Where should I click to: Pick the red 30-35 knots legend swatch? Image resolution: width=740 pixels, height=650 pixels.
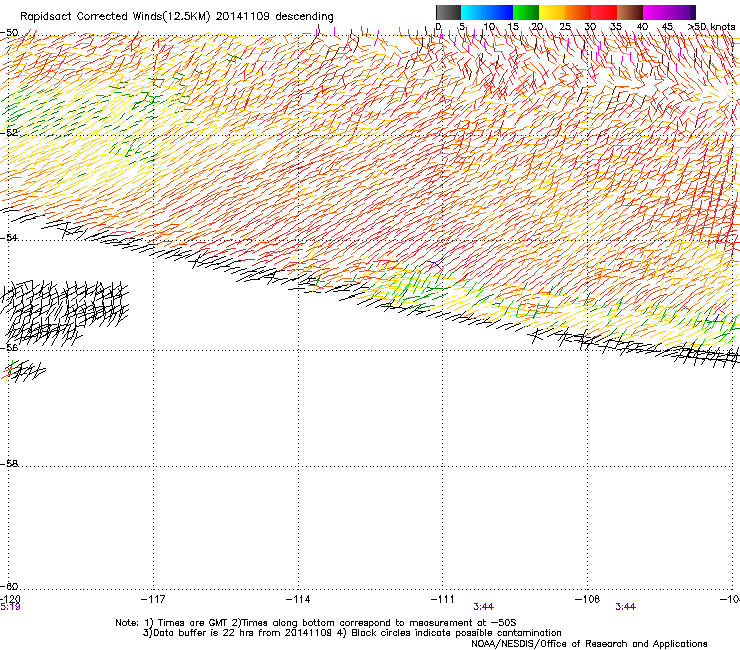(x=604, y=12)
